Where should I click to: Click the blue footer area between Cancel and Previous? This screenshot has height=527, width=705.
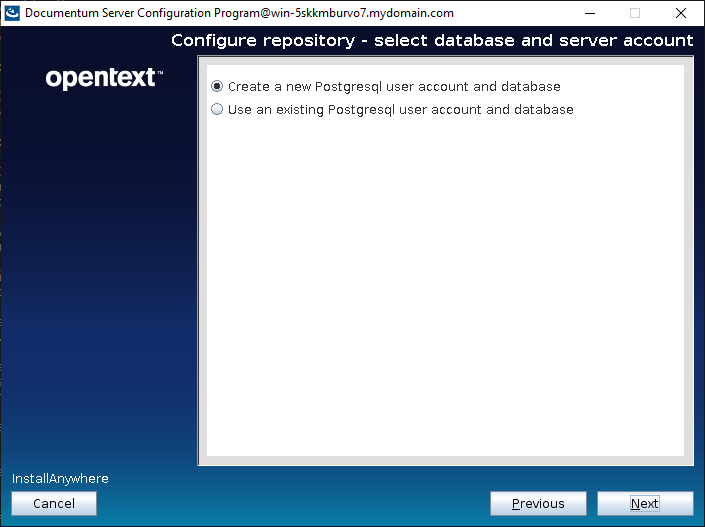(x=290, y=504)
